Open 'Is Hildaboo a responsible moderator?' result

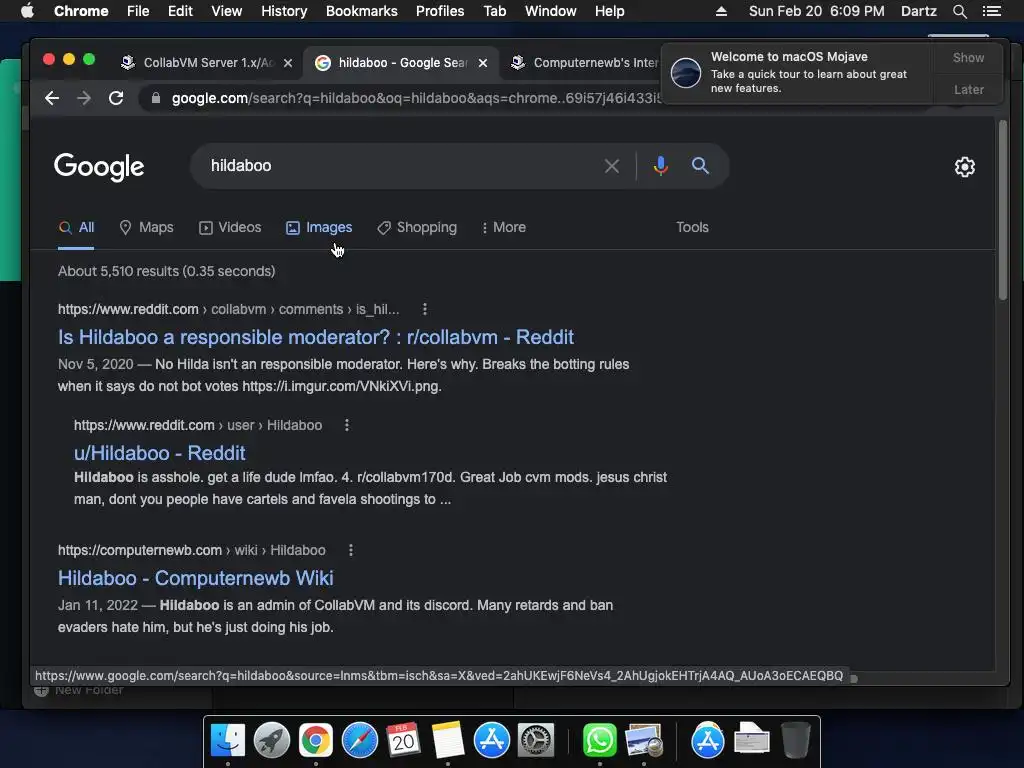(x=316, y=337)
